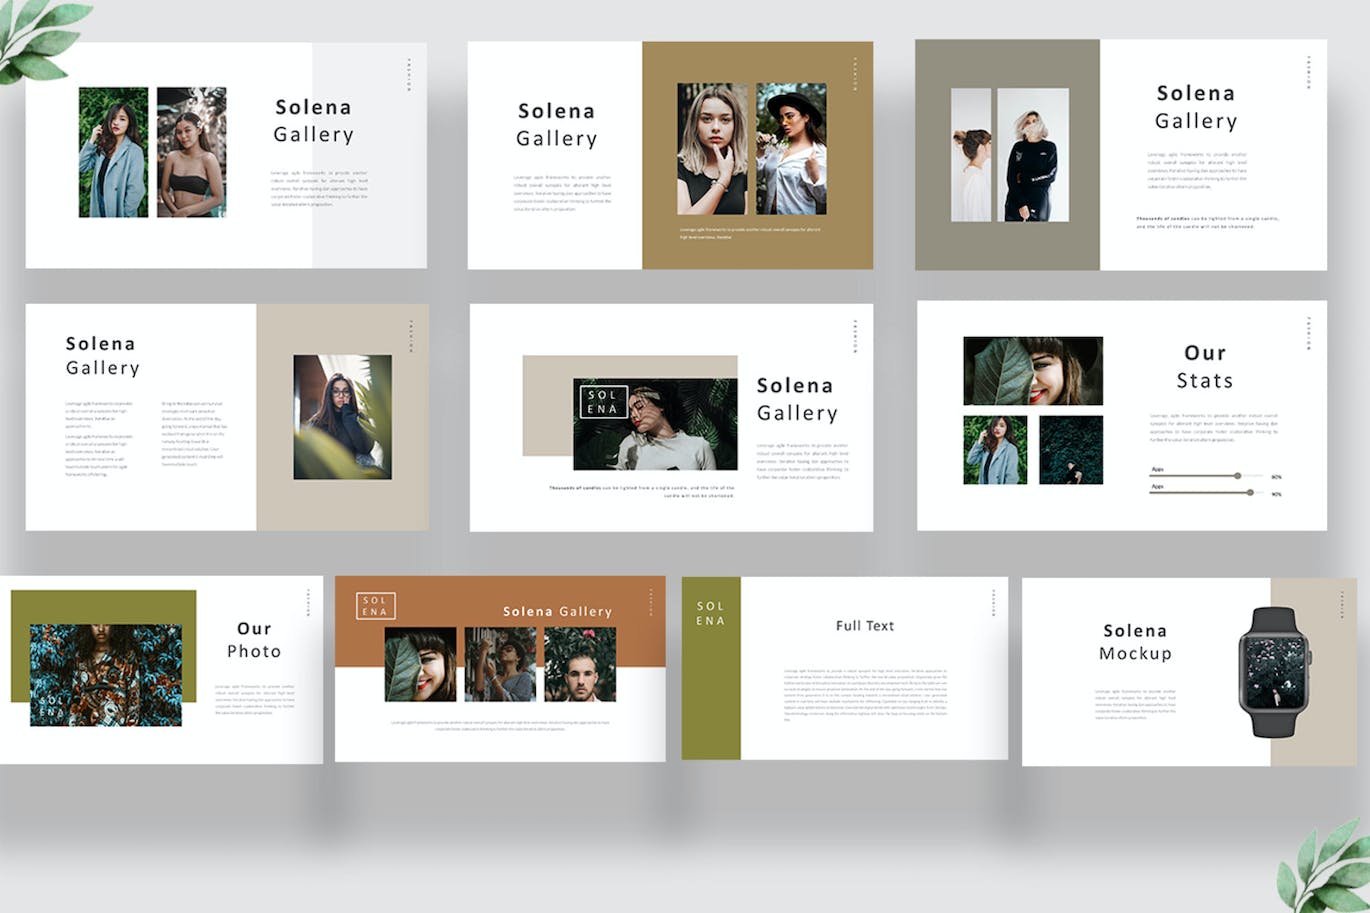Click the smartwatch mockup on the Solena Mockup slide
1370x913 pixels.
[1272, 670]
